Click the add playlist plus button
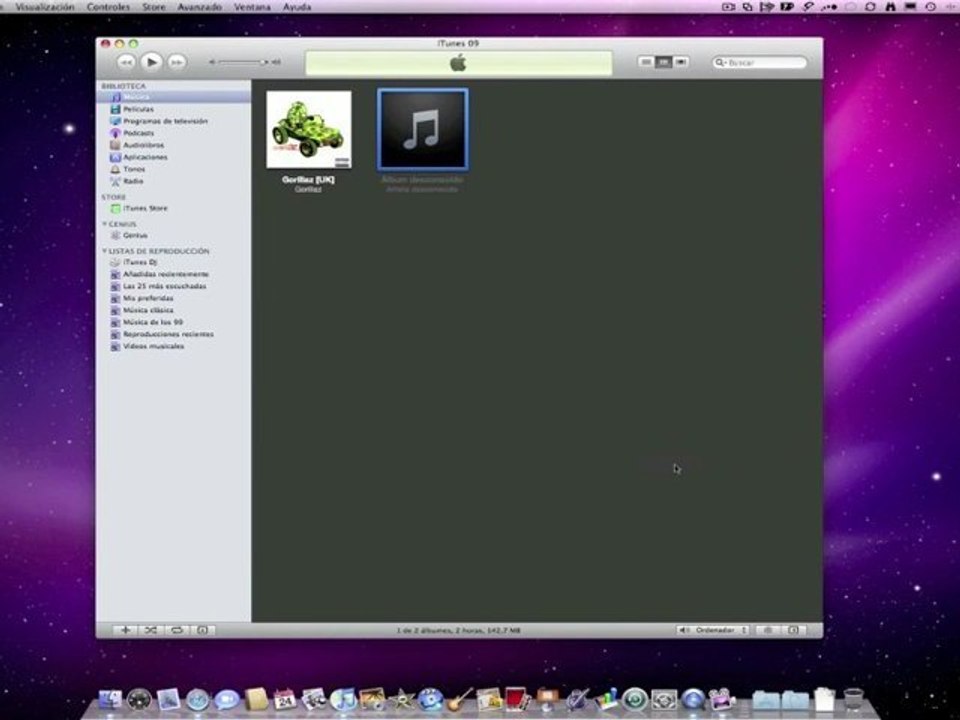The height and width of the screenshot is (720, 960). [x=126, y=630]
